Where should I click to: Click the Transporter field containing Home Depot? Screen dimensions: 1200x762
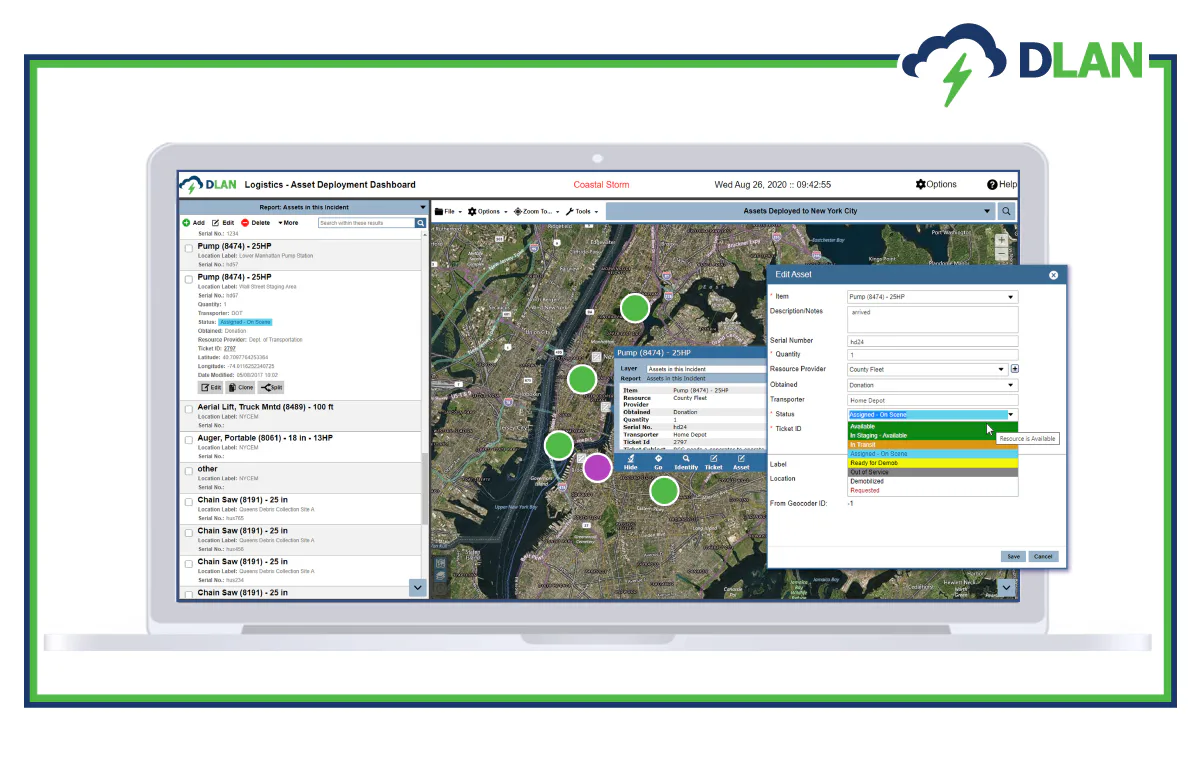pyautogui.click(x=932, y=400)
